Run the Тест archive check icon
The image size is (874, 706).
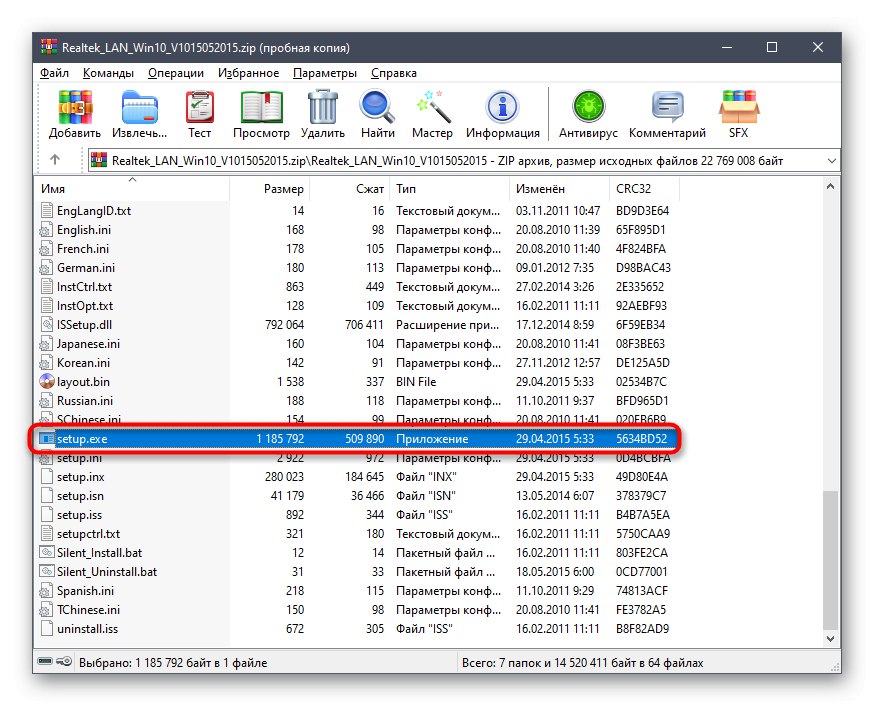tap(199, 107)
